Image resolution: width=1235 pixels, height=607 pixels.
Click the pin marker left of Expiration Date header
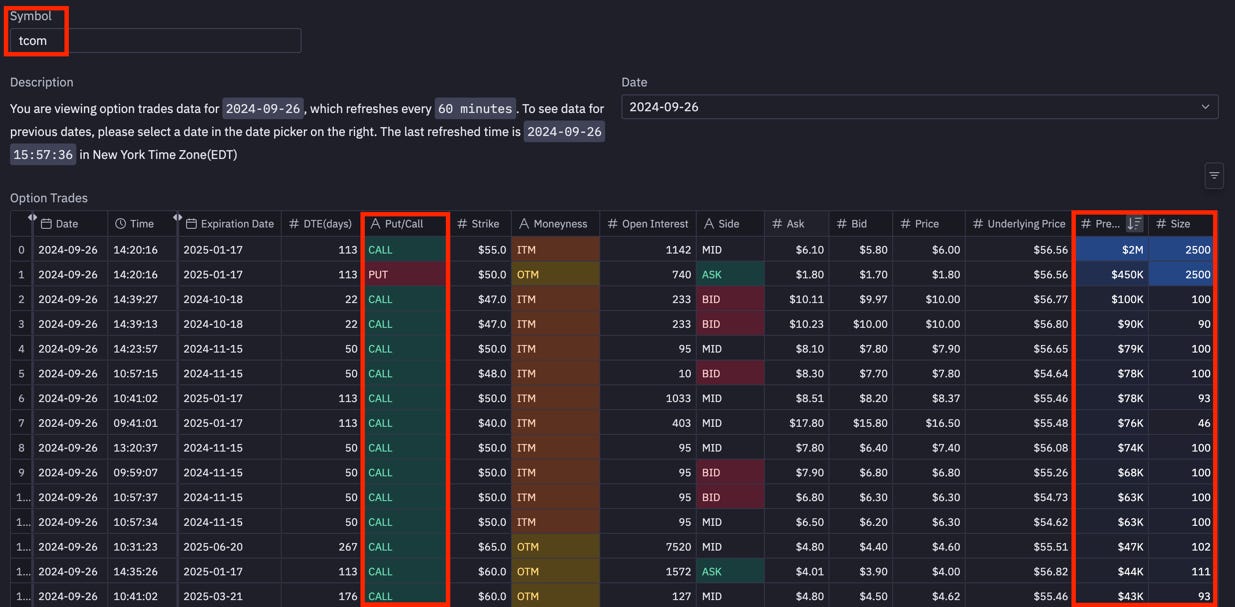pyautogui.click(x=177, y=217)
